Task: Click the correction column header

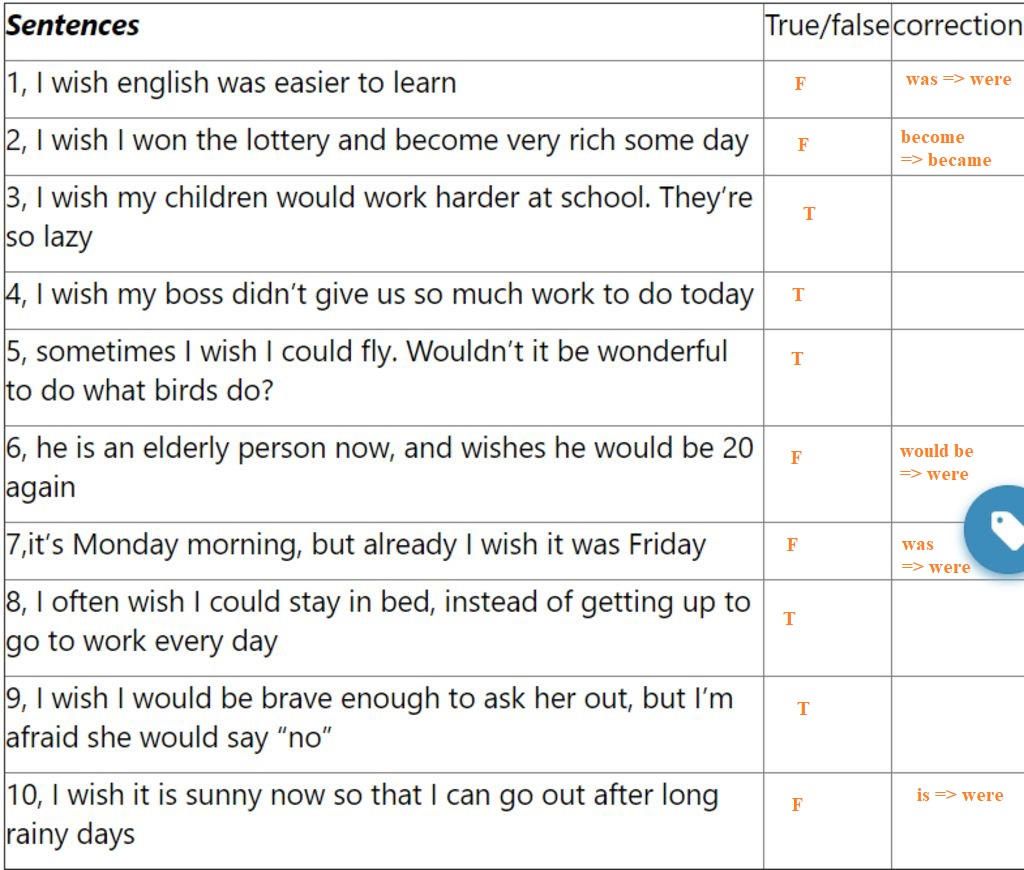Action: [x=957, y=25]
